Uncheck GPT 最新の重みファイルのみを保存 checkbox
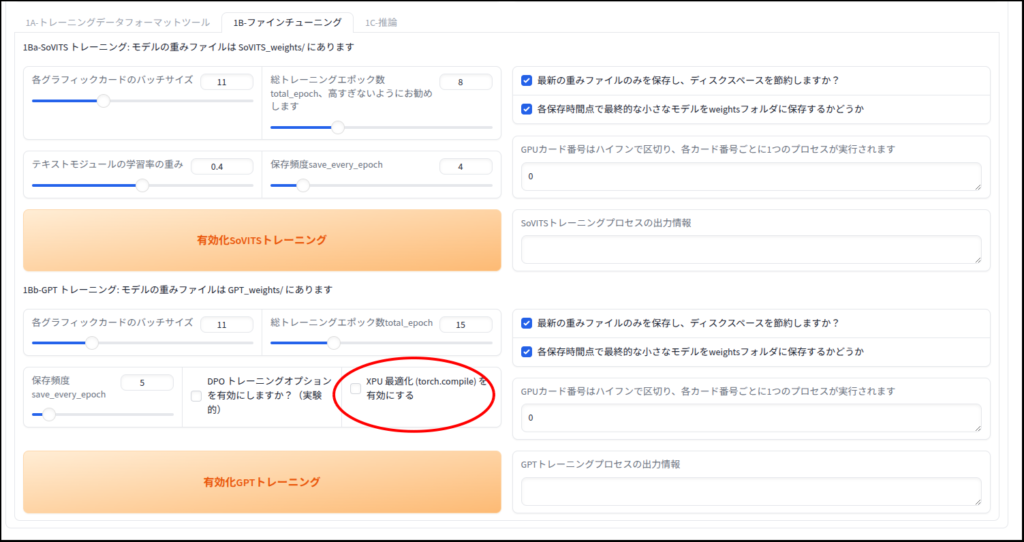1024x542 pixels. pyautogui.click(x=527, y=323)
